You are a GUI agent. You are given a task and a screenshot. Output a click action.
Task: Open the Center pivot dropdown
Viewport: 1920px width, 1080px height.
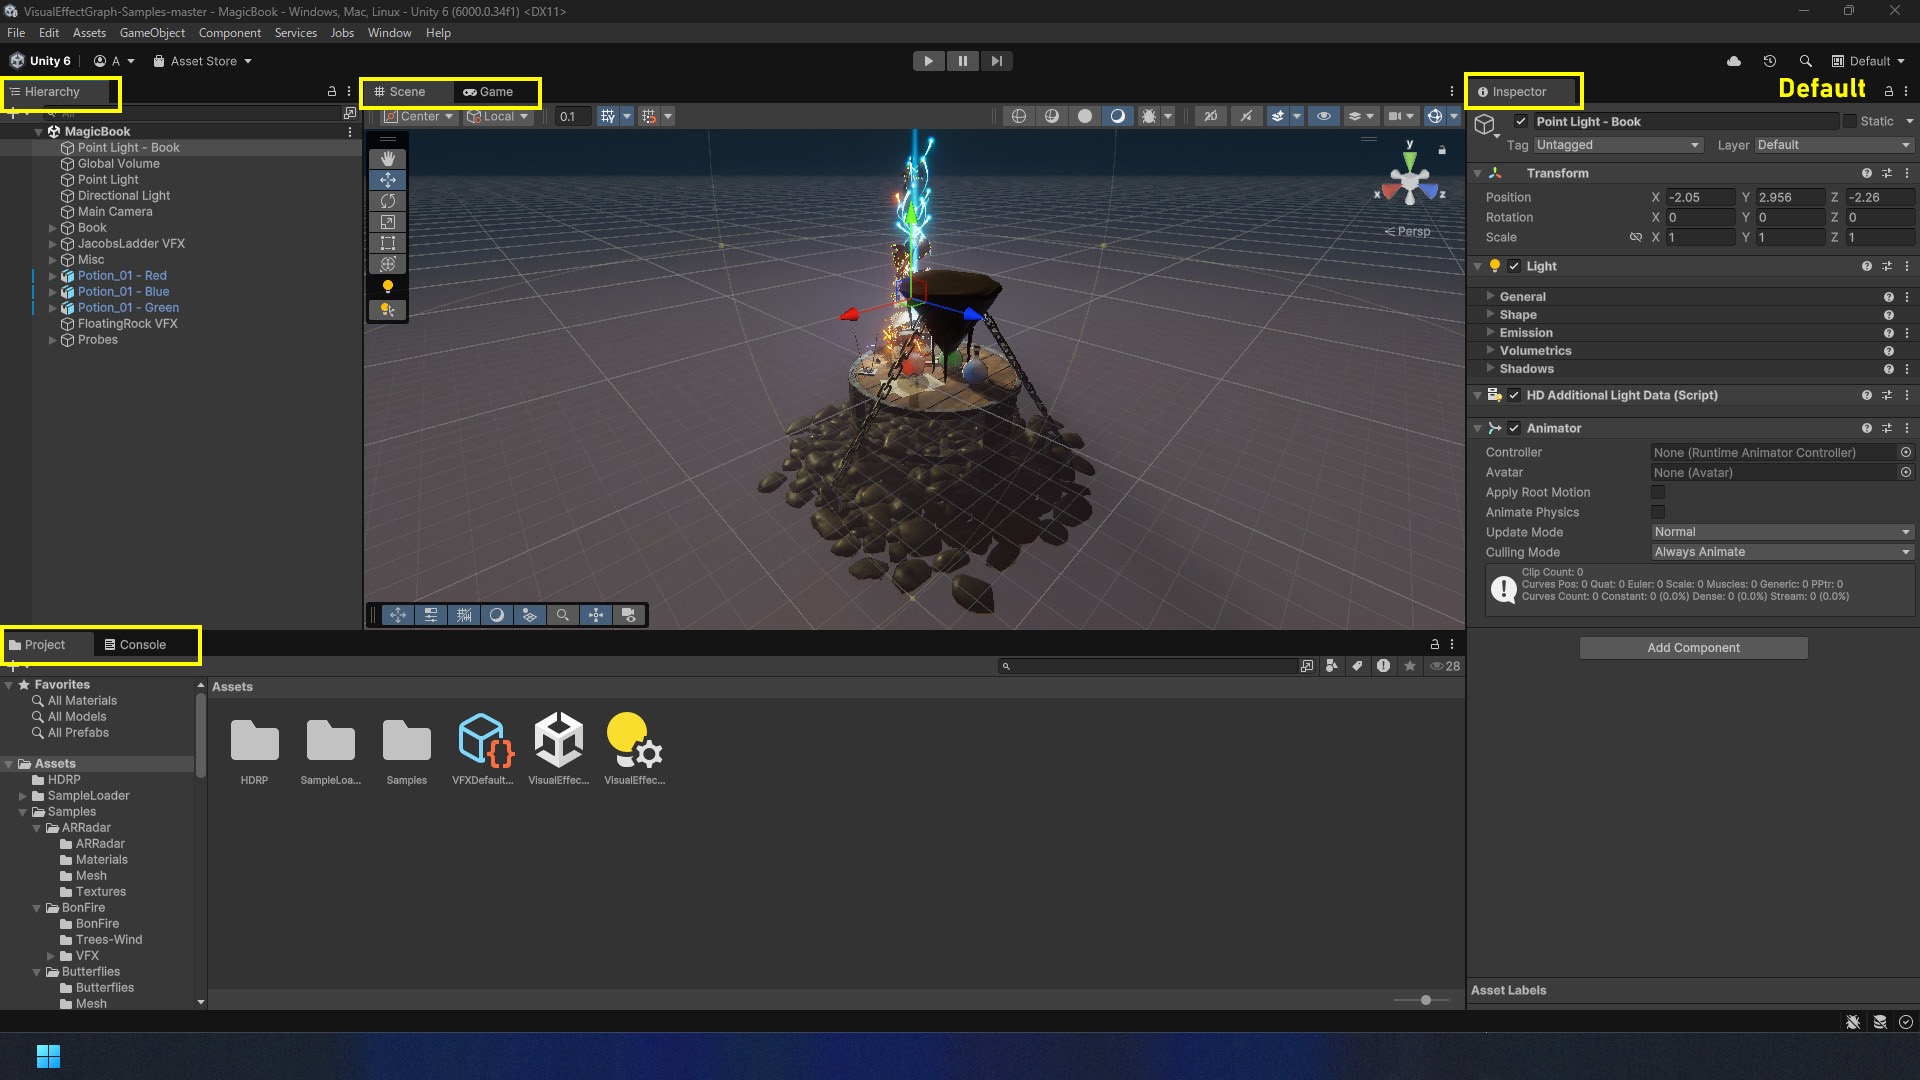tap(419, 116)
